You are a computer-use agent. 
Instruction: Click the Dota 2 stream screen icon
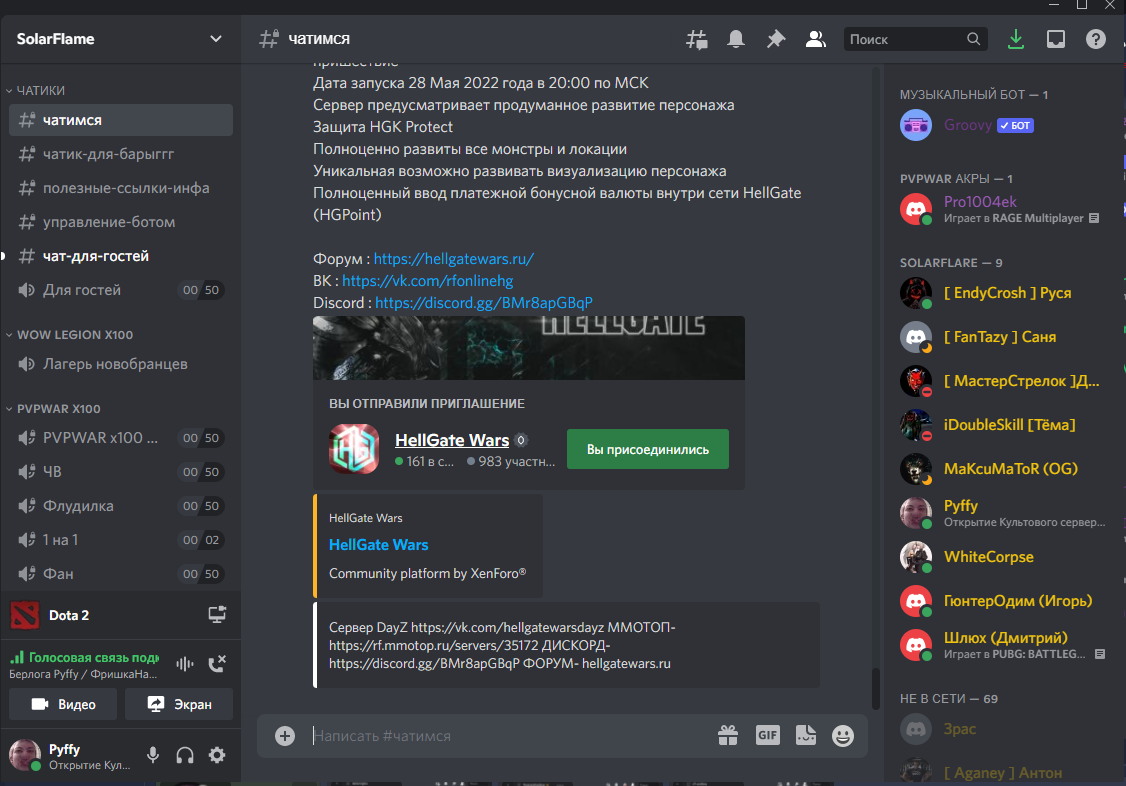217,614
